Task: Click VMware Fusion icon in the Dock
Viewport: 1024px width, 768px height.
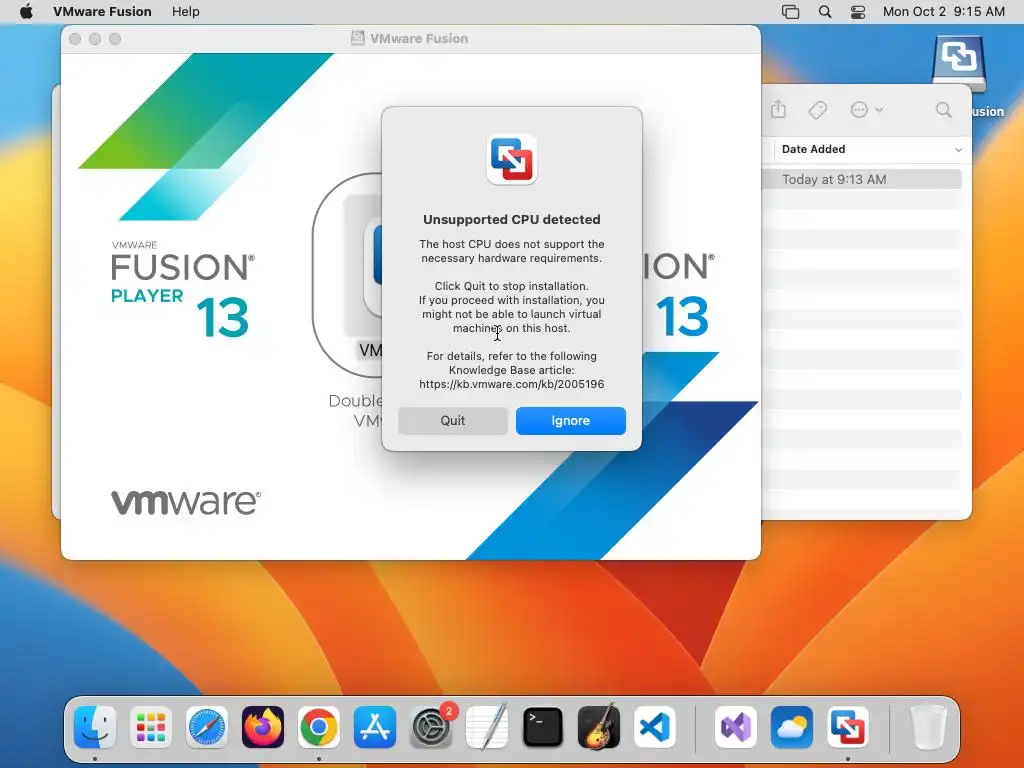Action: point(848,727)
